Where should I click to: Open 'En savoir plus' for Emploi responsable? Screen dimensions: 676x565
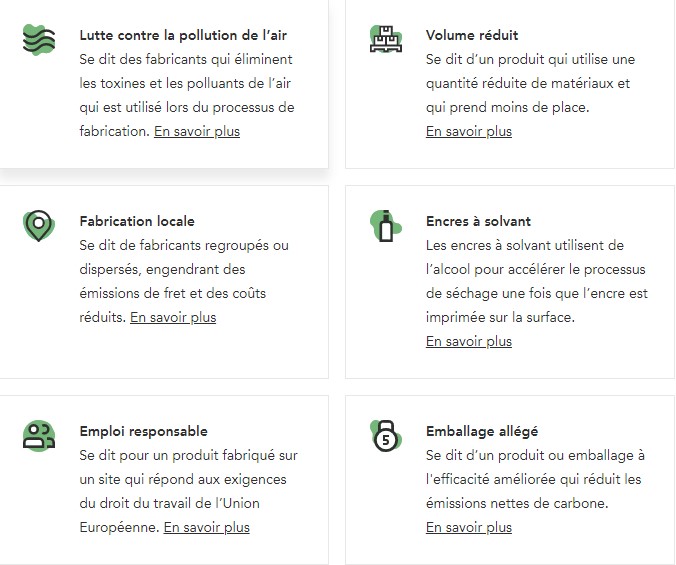coord(207,527)
